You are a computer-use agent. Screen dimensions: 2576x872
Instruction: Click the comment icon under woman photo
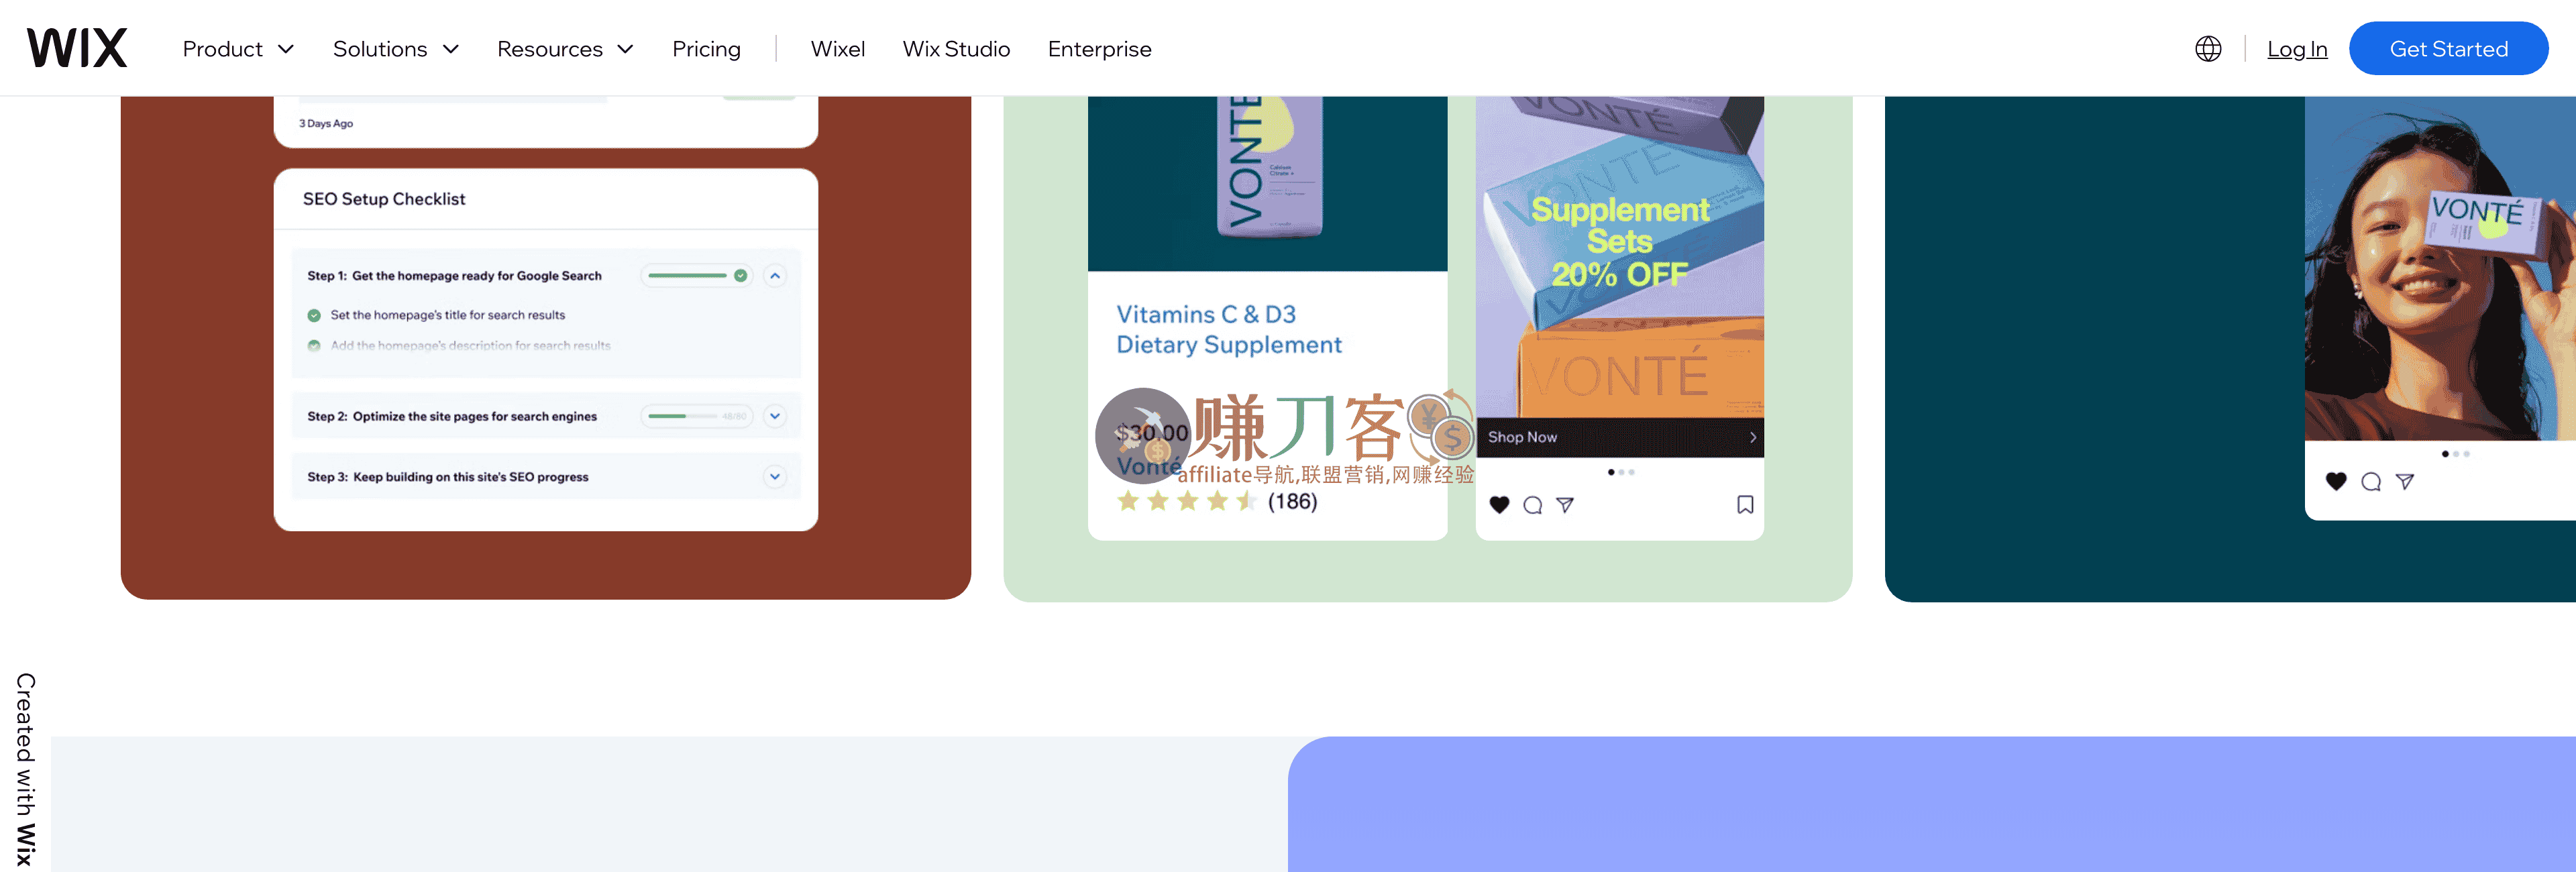(x=2370, y=482)
